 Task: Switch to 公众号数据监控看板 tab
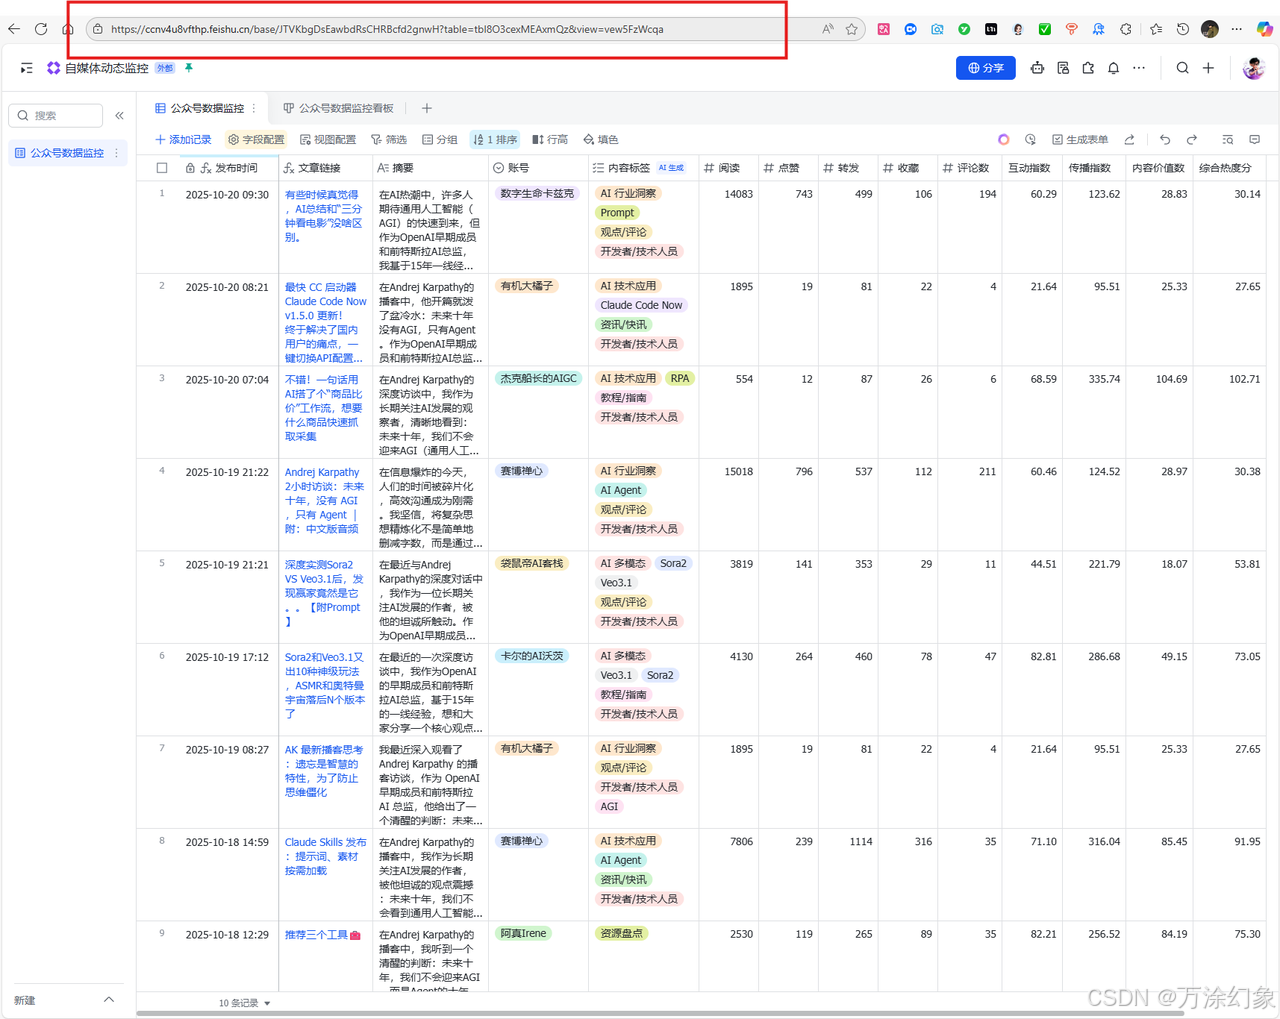tap(339, 108)
